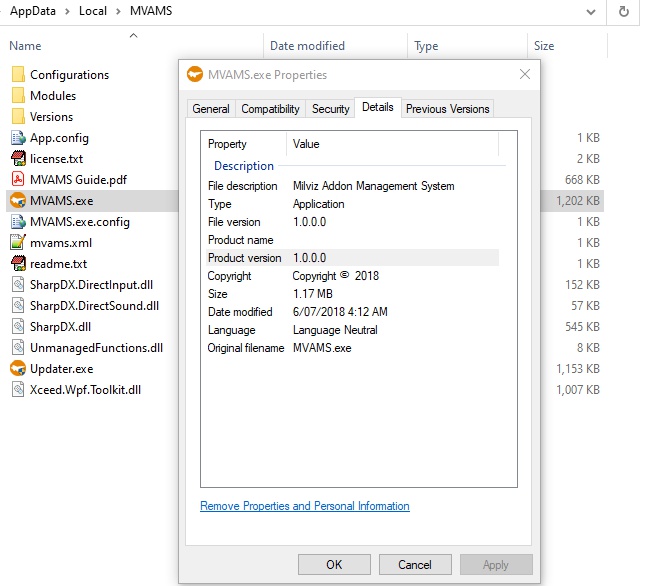Click MVAMS in the address bar
Screen dimensions: 648x586
pos(151,11)
